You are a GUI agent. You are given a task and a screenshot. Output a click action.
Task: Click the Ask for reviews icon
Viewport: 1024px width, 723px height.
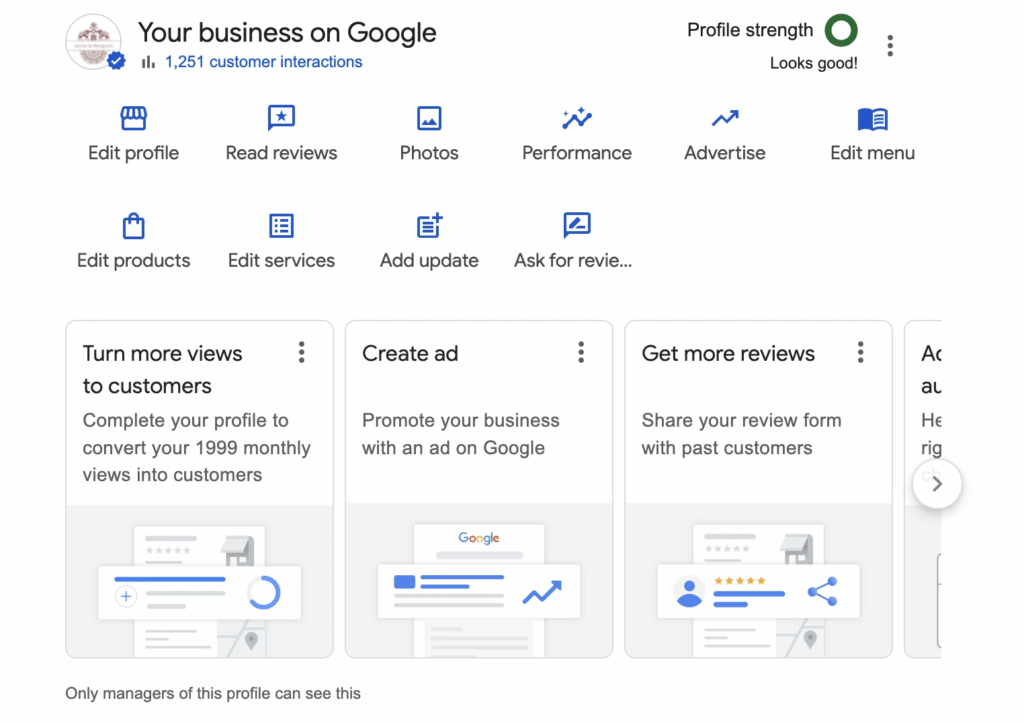pyautogui.click(x=577, y=225)
